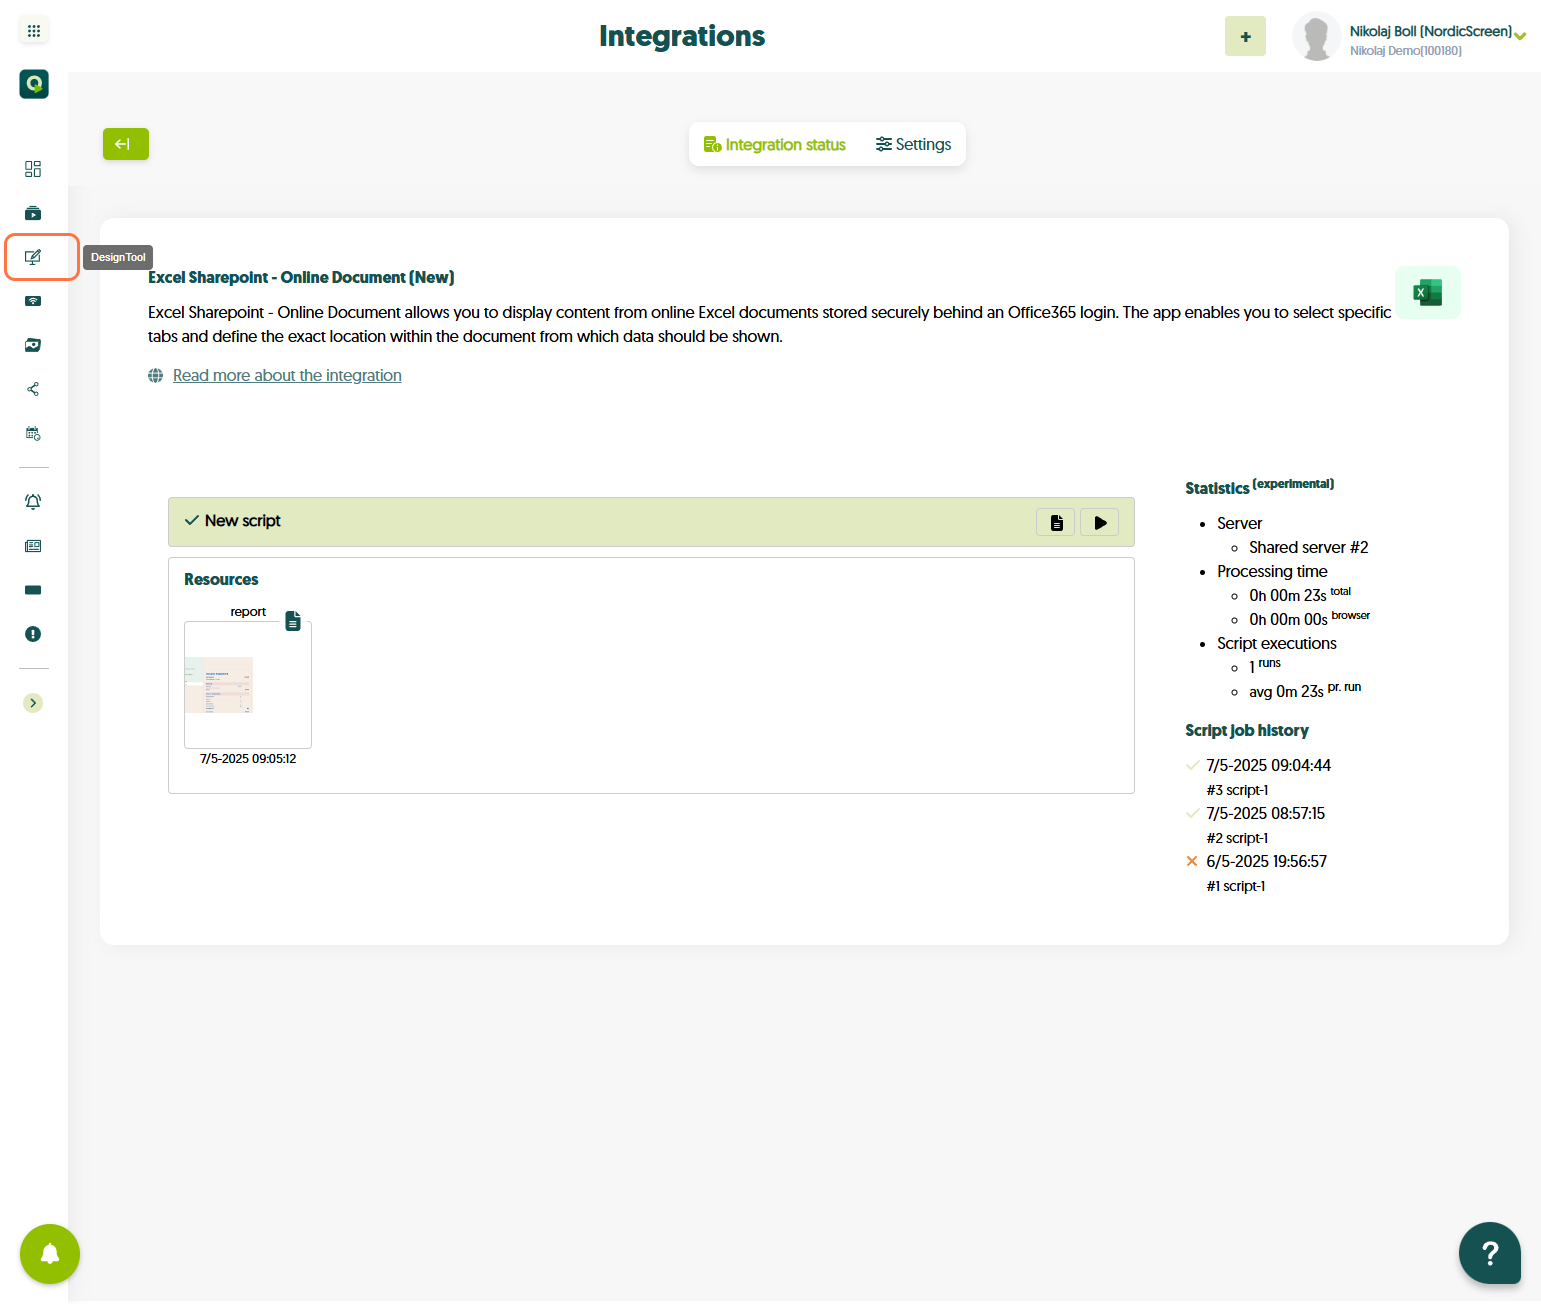Click the user avatar picture
The height and width of the screenshot is (1304, 1541).
pyautogui.click(x=1316, y=37)
